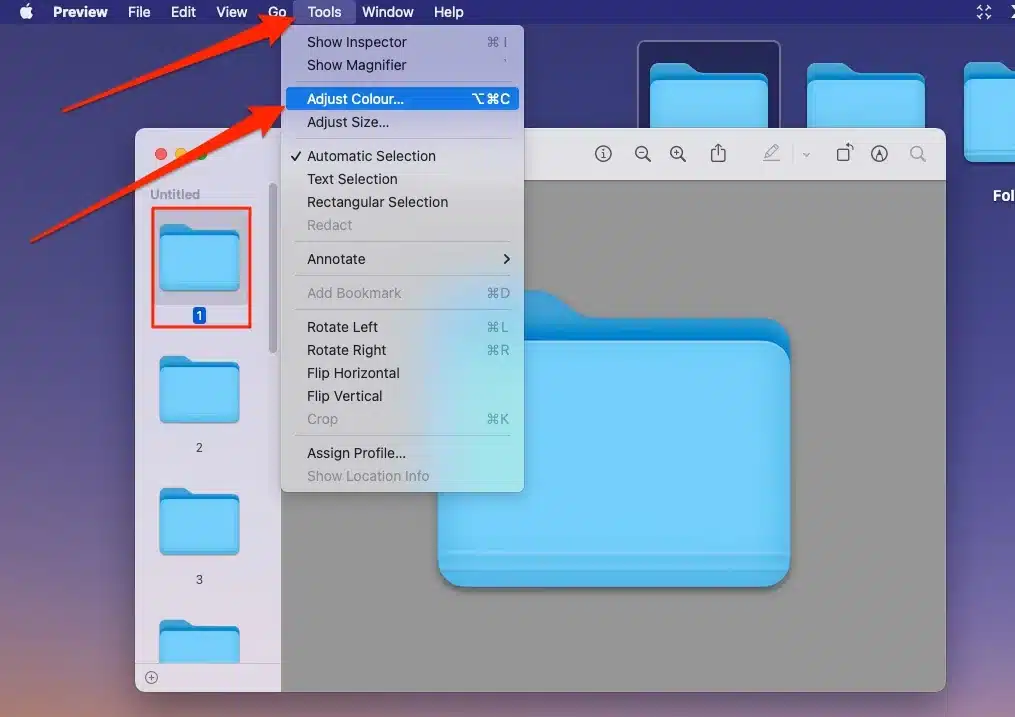Image resolution: width=1015 pixels, height=717 pixels.
Task: Choose Text Selection mode
Action: (x=402, y=179)
